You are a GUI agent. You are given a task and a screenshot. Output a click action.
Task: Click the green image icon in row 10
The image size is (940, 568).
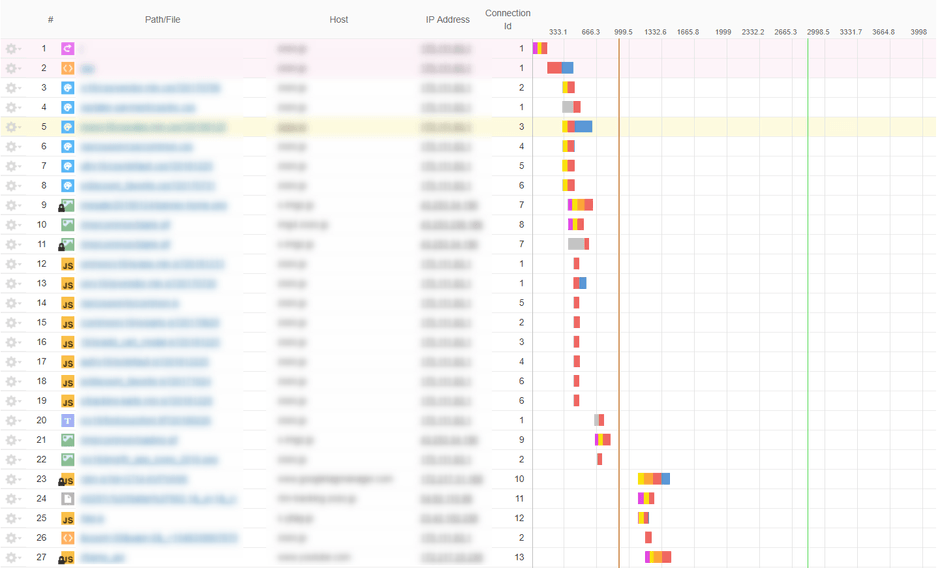pyautogui.click(x=68, y=225)
